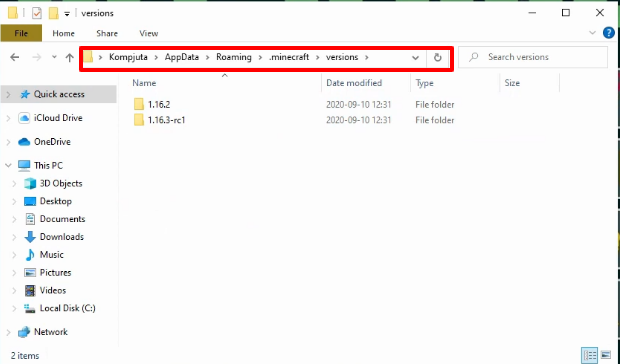Open Desktop in the sidebar
Image resolution: width=620 pixels, height=364 pixels.
coord(56,201)
